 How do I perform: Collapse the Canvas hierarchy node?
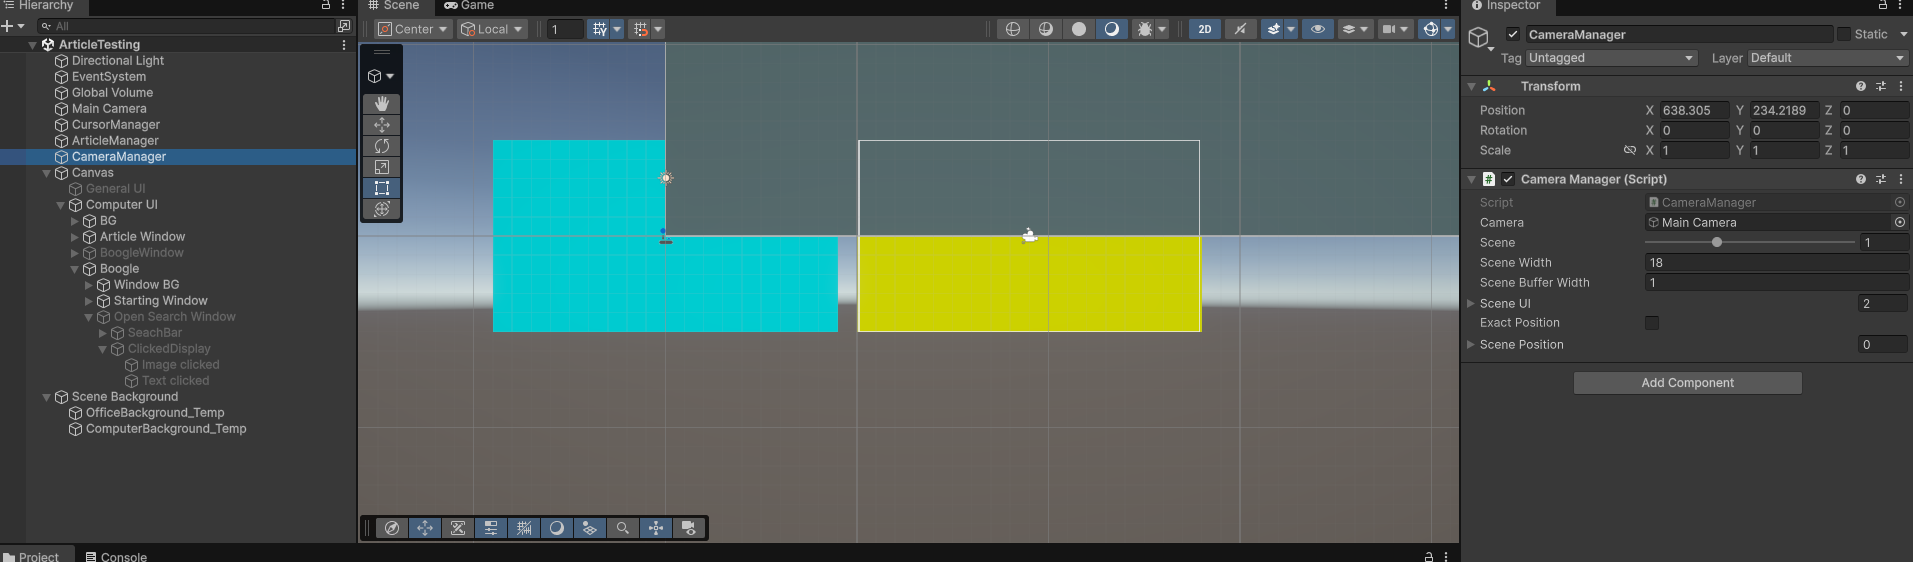[x=46, y=173]
